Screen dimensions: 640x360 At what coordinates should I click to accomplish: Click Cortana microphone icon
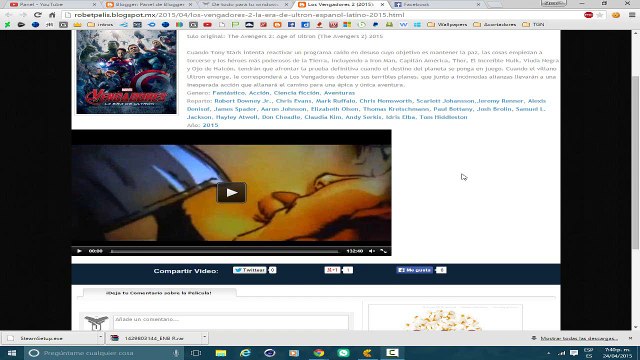(x=176, y=353)
